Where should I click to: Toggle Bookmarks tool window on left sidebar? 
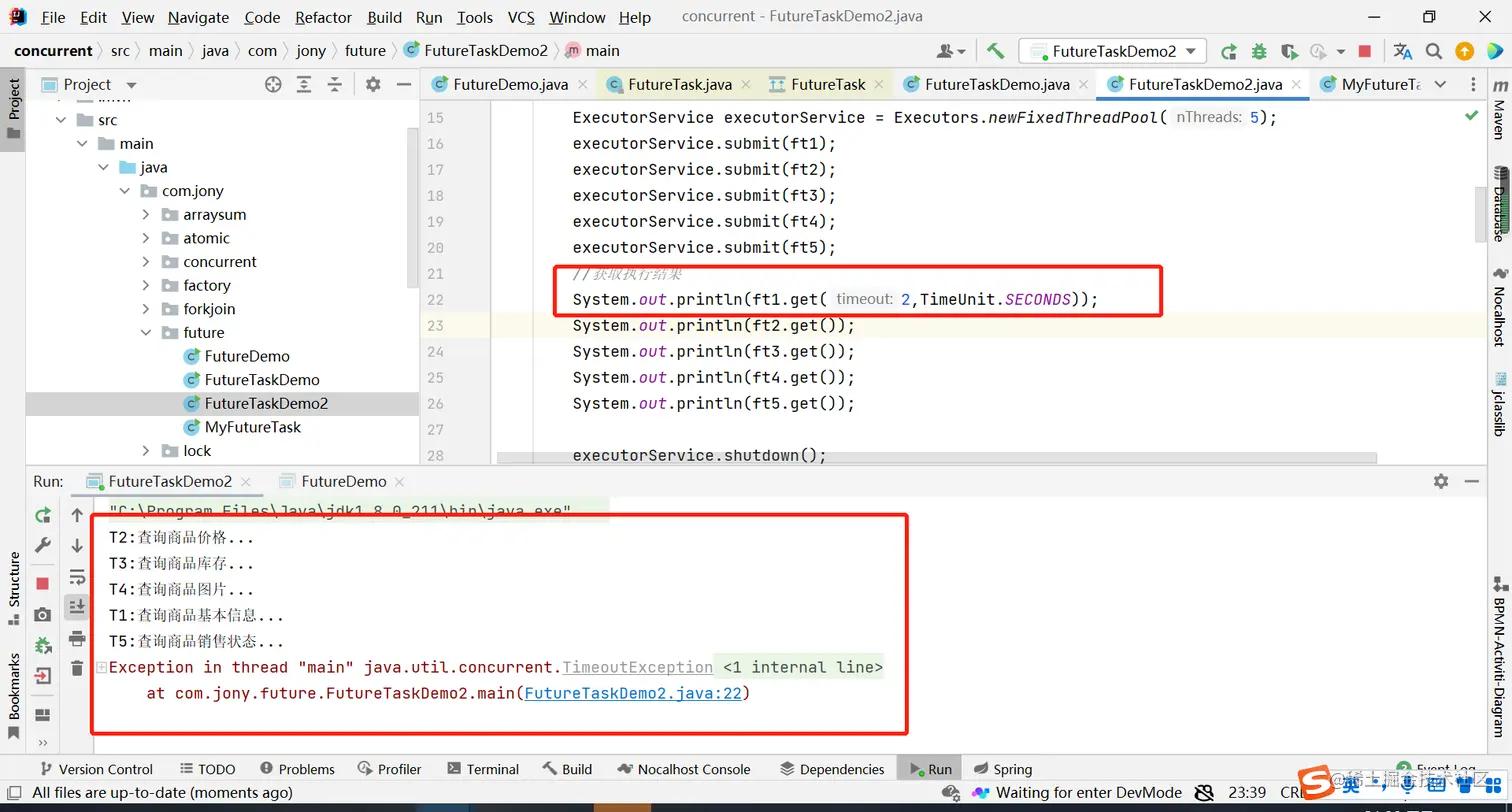pyautogui.click(x=13, y=697)
